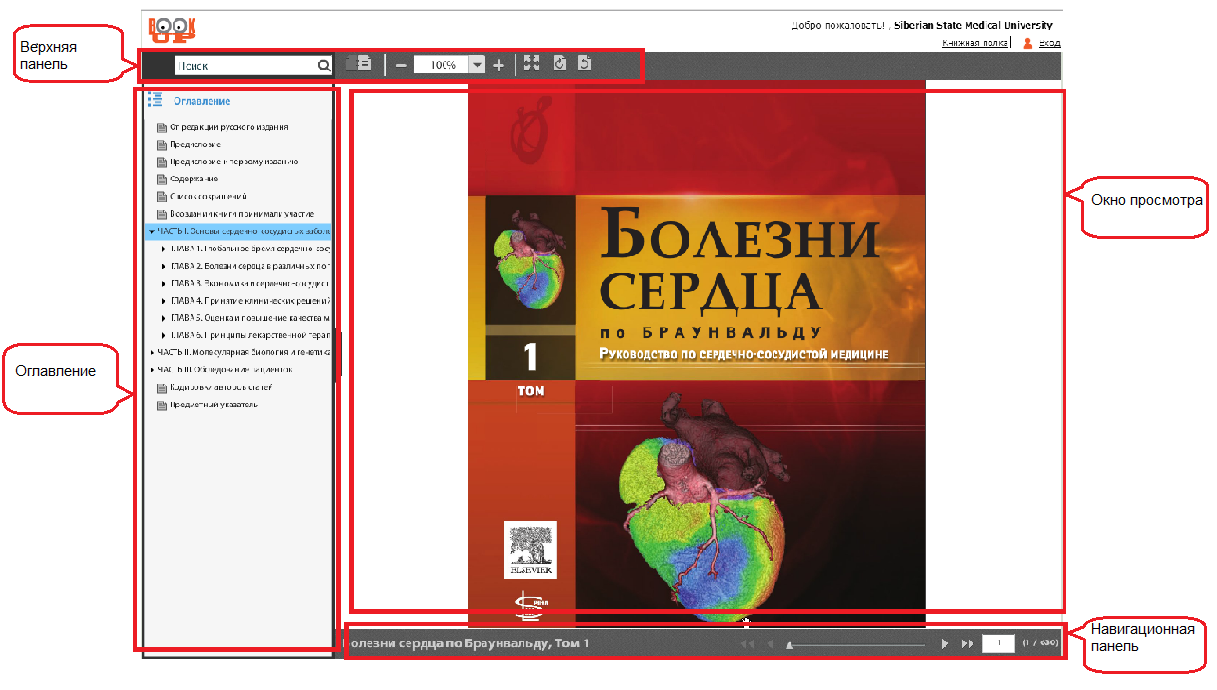
Task: Open ГЛАВА 5 Оценка и повышение качества chapter
Action: point(250,318)
